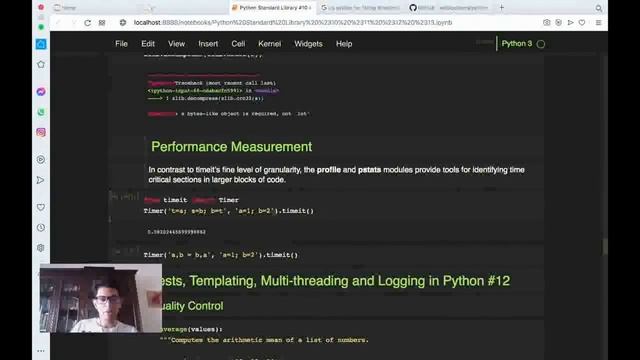640x360 pixels.
Task: Open the Speed Dial grid icon
Action: (x=102, y=23)
